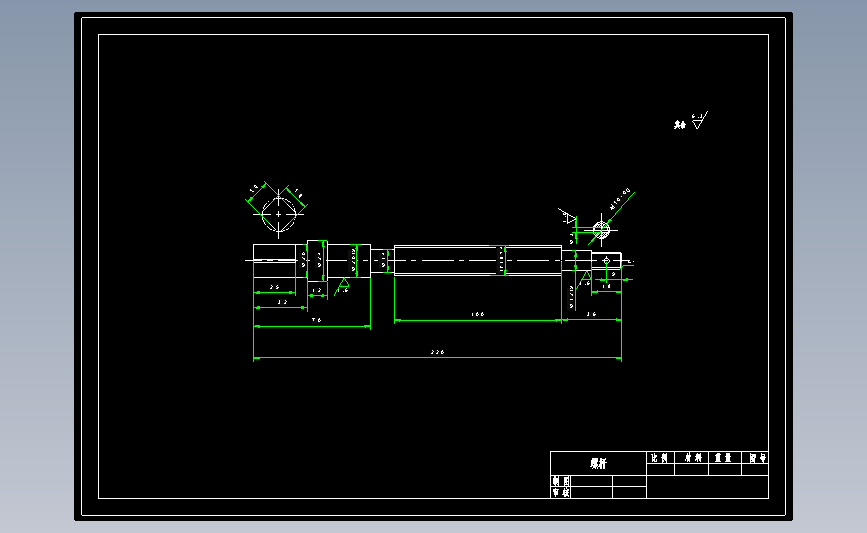Click the 重量 title block header
Viewport: 867px width, 533px height.
pyautogui.click(x=723, y=458)
